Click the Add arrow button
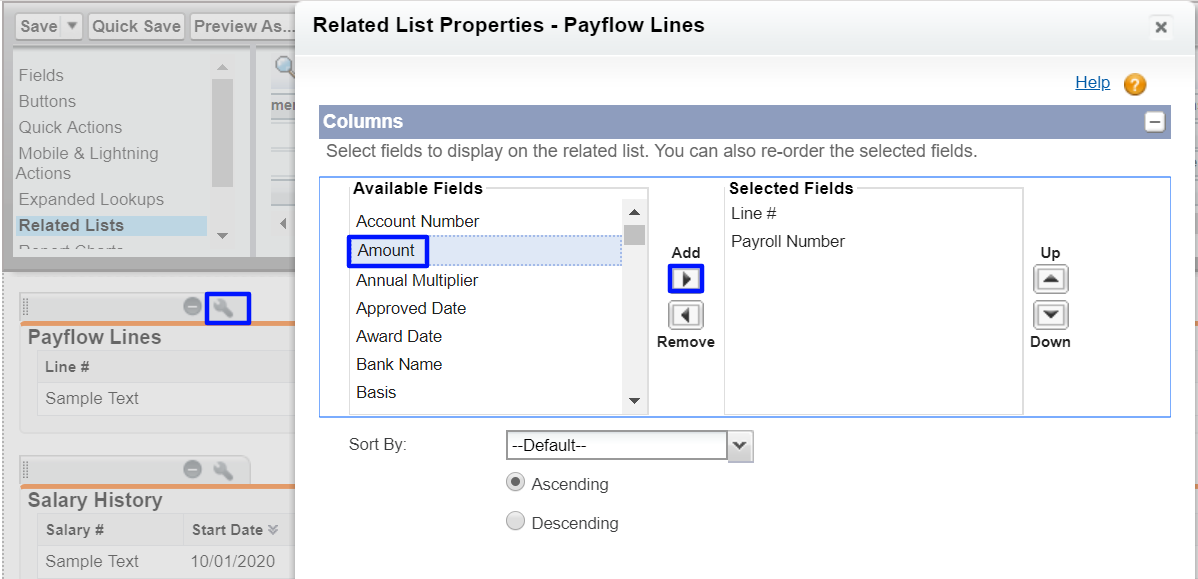This screenshot has height=579, width=1198. (686, 279)
